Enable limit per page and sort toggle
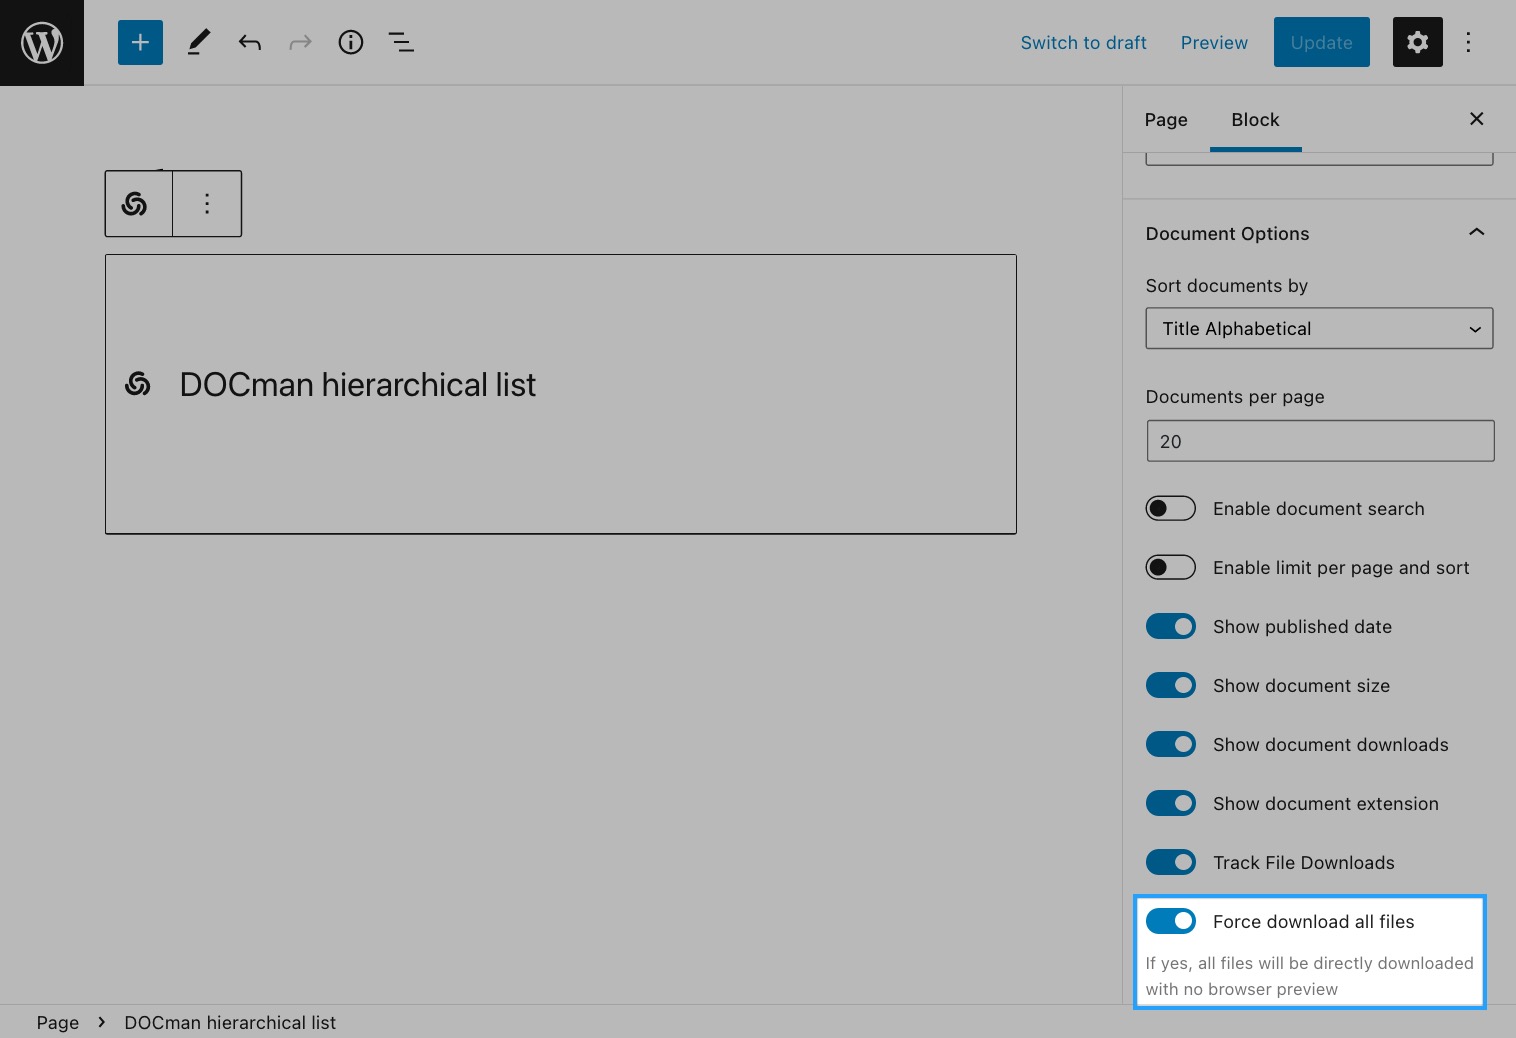Screen dimensions: 1516x1038 click(x=1171, y=567)
